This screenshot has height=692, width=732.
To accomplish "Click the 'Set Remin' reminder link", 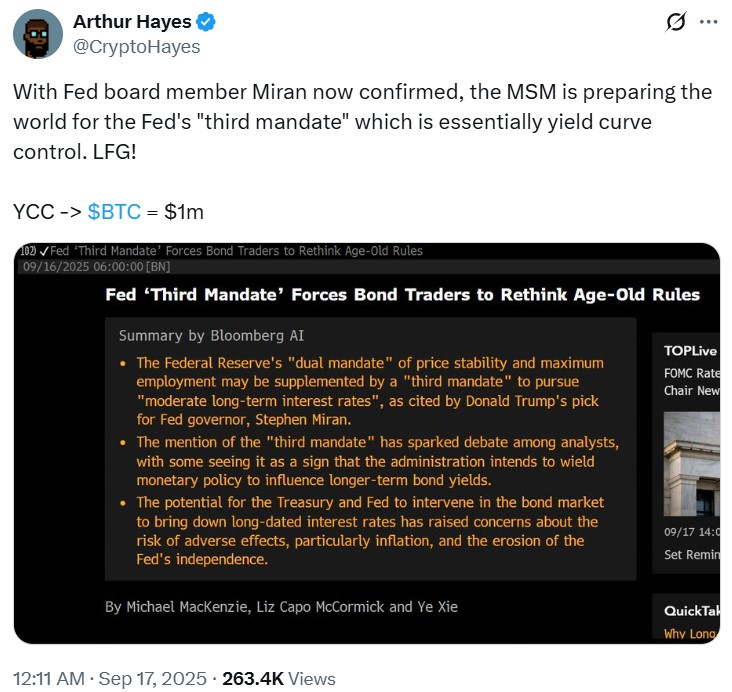I will coord(690,554).
